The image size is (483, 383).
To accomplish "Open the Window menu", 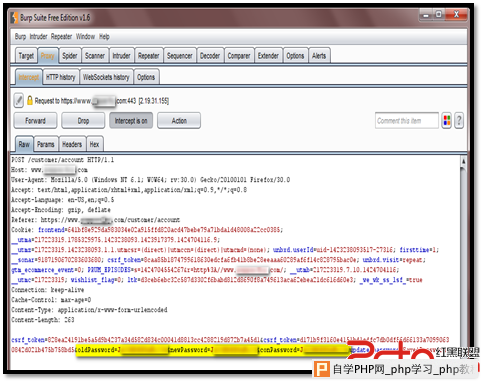I will 85,37.
